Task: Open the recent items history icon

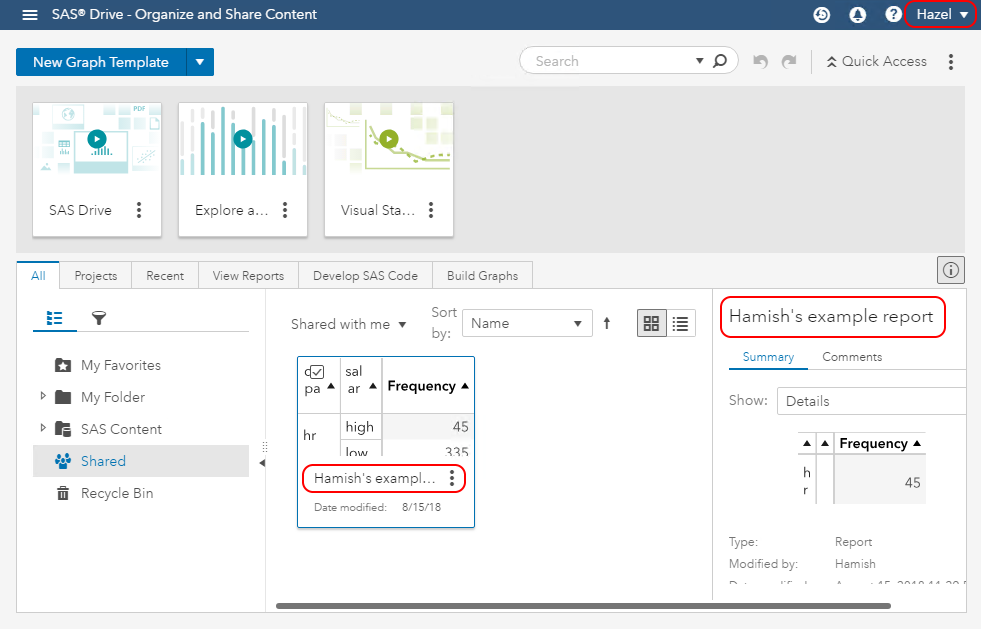Action: (x=822, y=15)
